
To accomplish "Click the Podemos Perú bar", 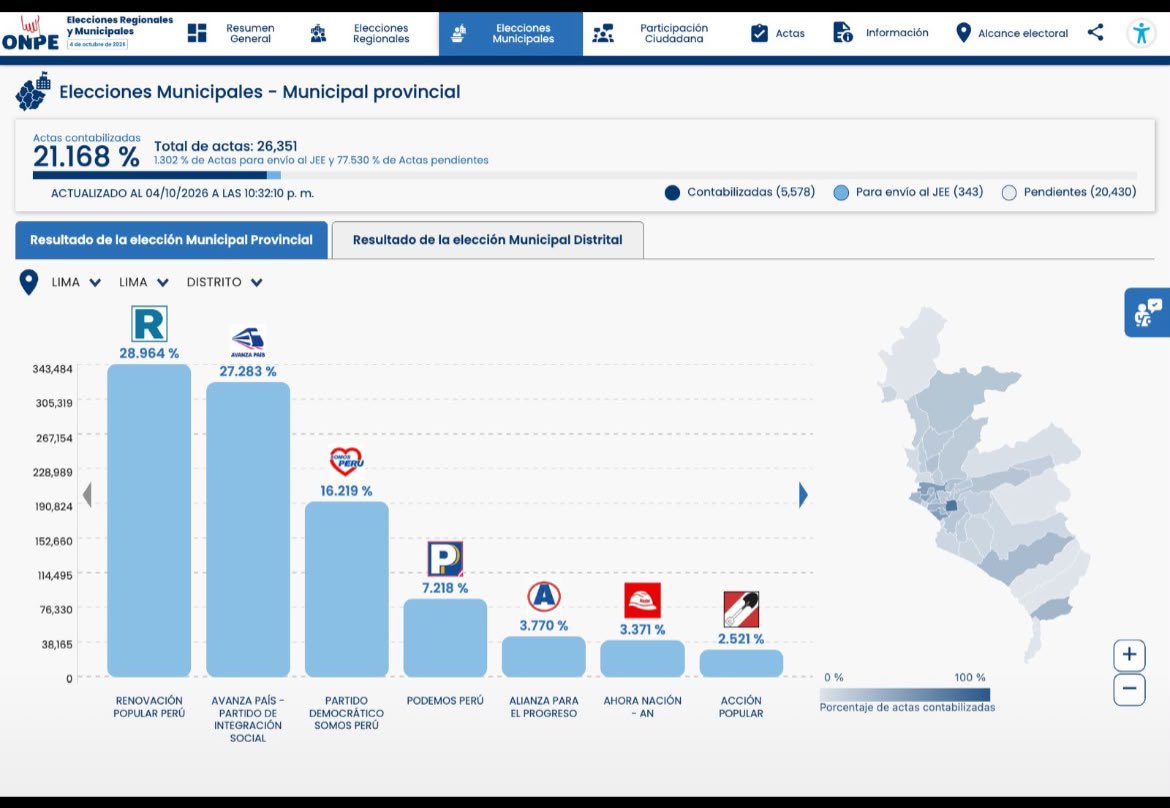I will pyautogui.click(x=445, y=638).
